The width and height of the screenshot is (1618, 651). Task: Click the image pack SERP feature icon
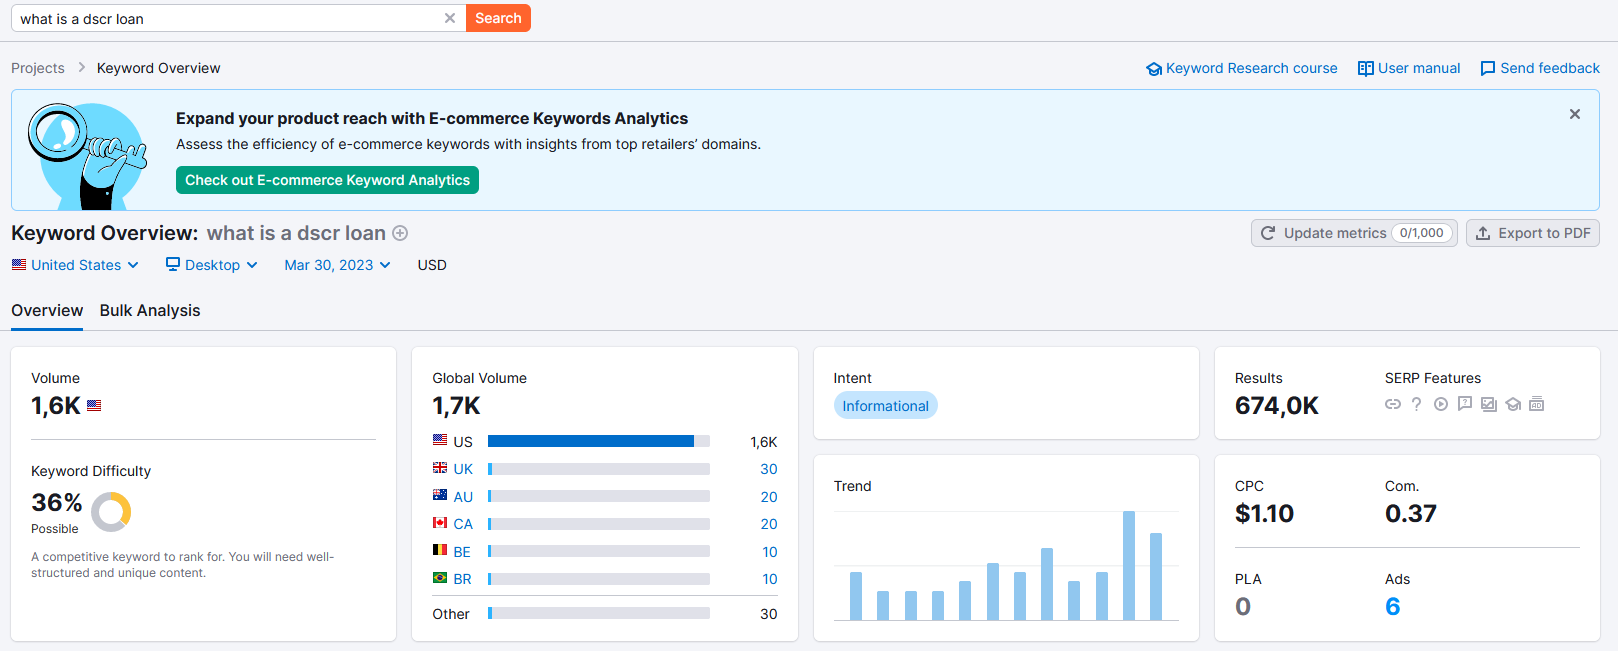point(1488,404)
